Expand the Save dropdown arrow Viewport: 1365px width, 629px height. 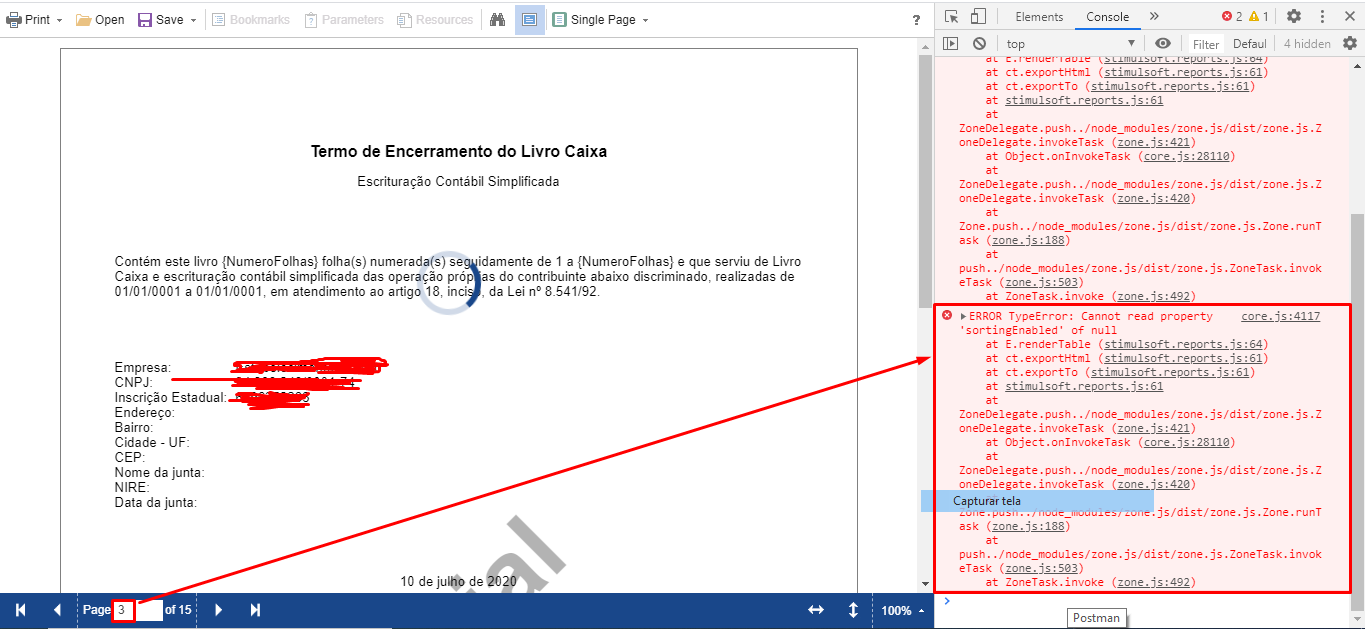[192, 20]
